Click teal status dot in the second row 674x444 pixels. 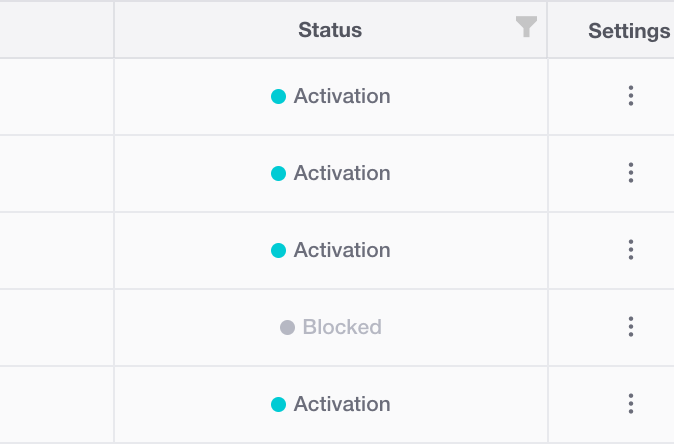[279, 174]
